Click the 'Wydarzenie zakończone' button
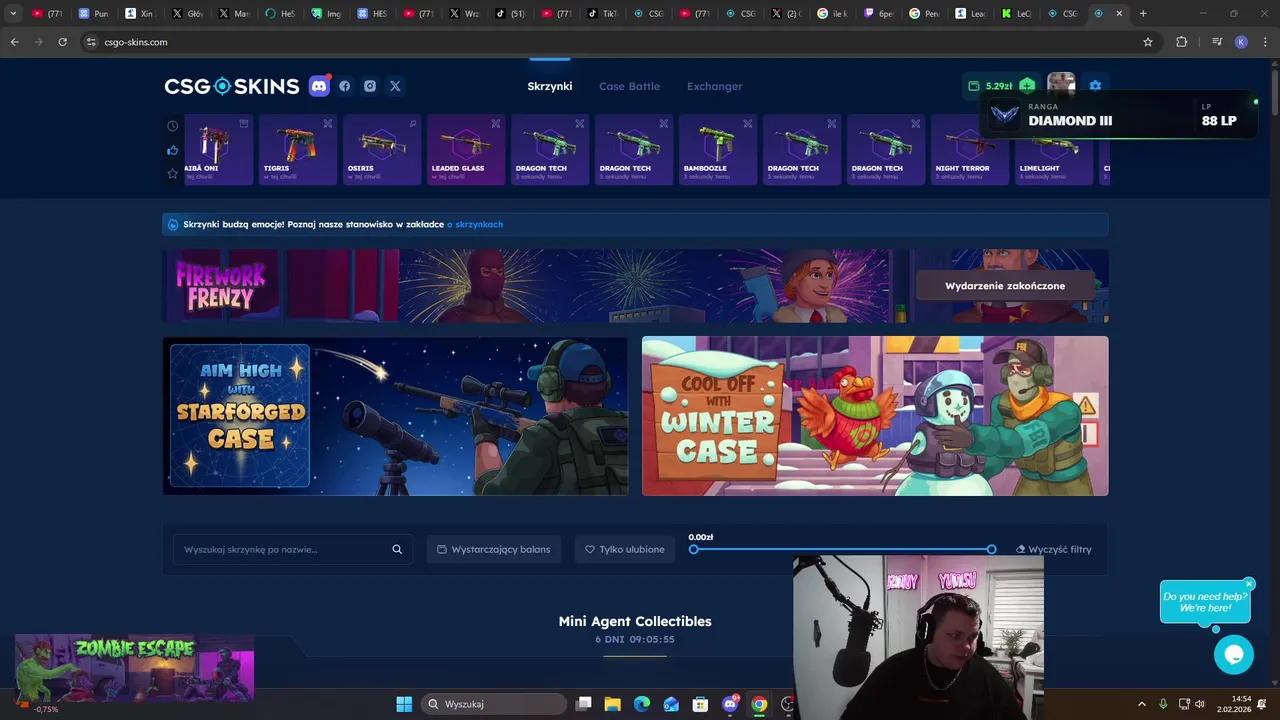Screen dimensions: 1280x720 [x=1005, y=286]
